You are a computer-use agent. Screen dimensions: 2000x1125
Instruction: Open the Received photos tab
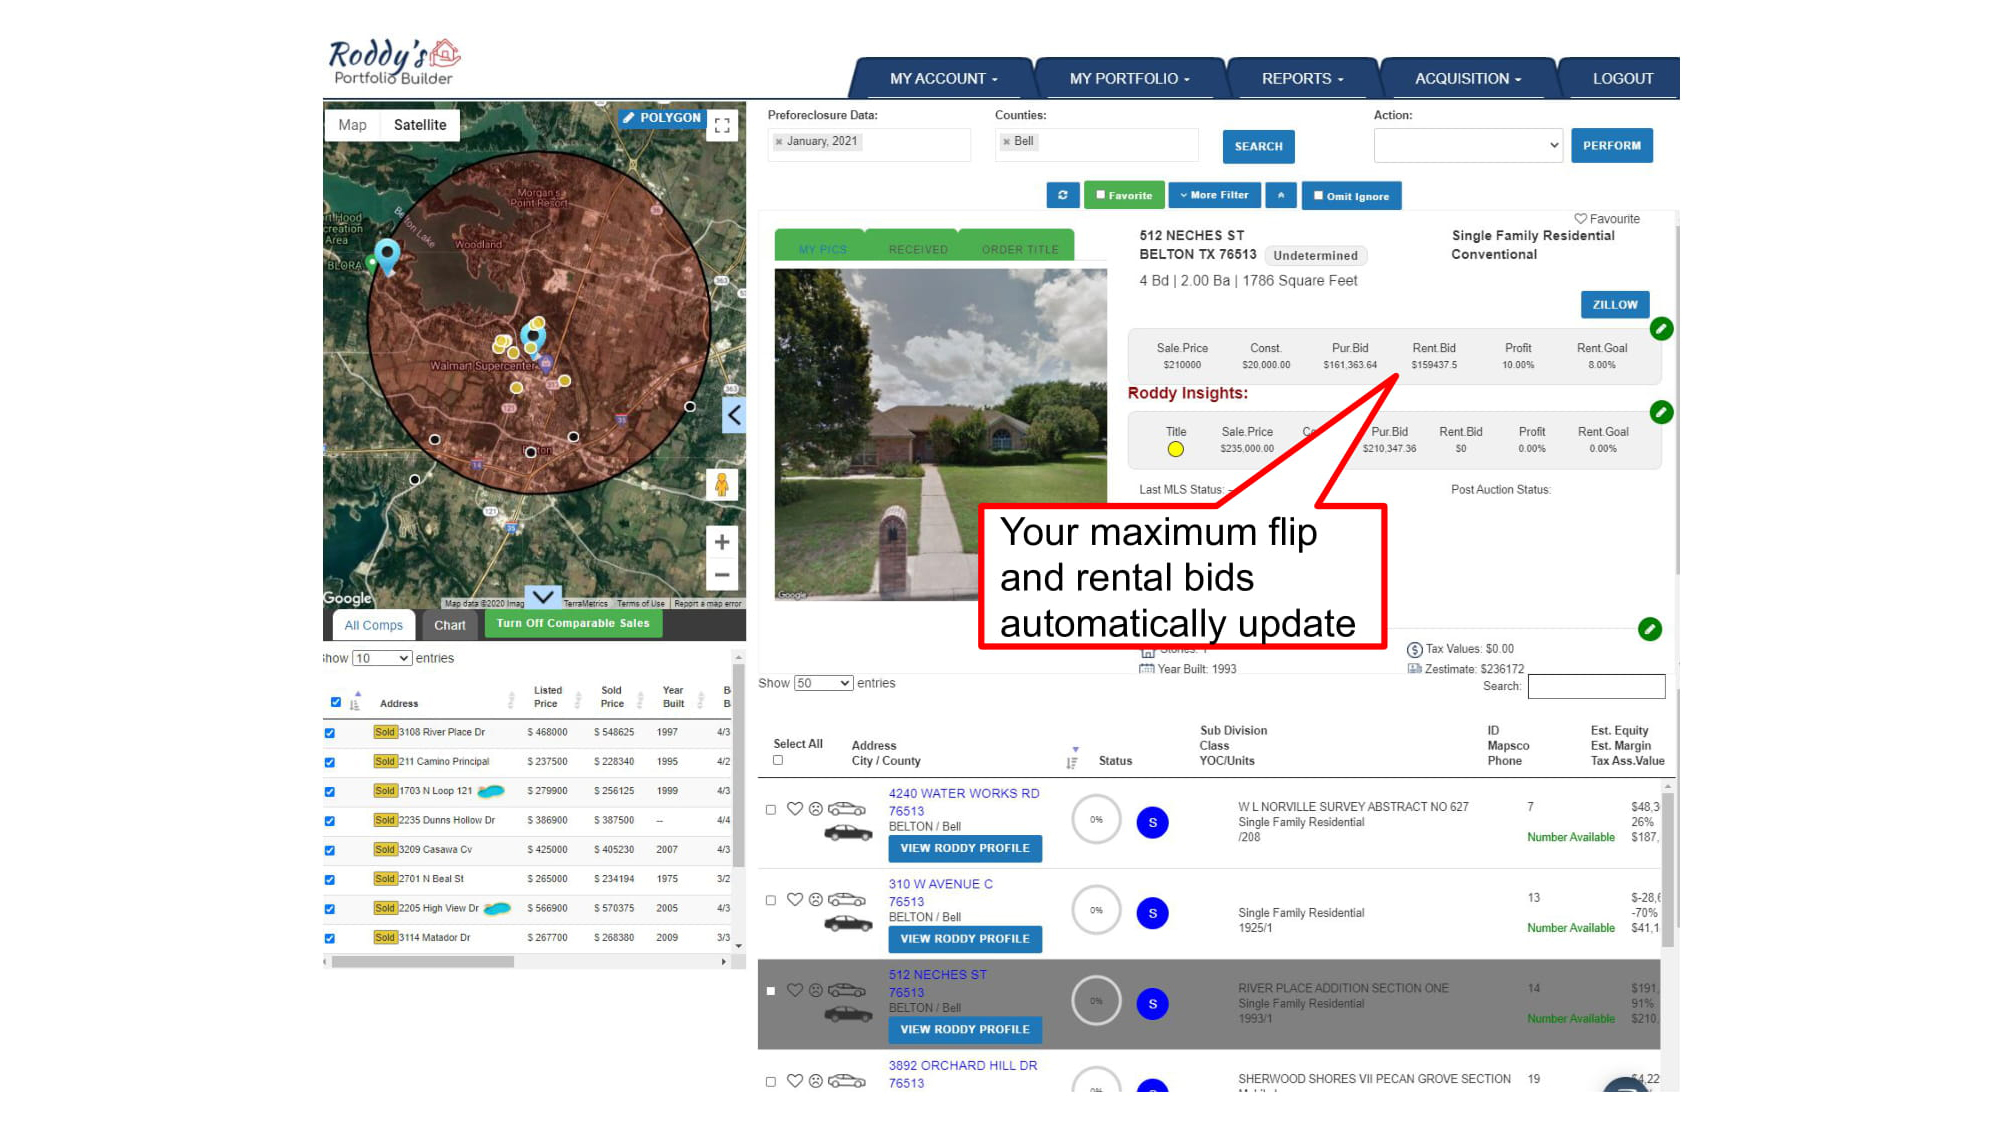(918, 249)
